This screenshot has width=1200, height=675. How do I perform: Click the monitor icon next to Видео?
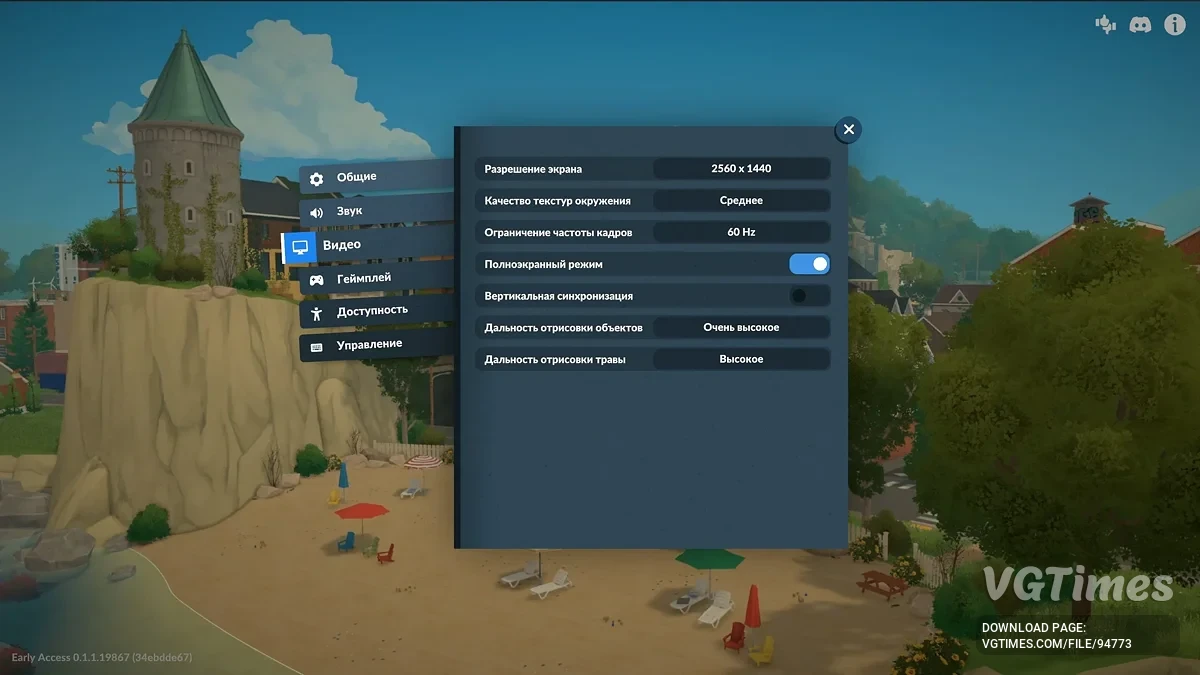pyautogui.click(x=300, y=247)
